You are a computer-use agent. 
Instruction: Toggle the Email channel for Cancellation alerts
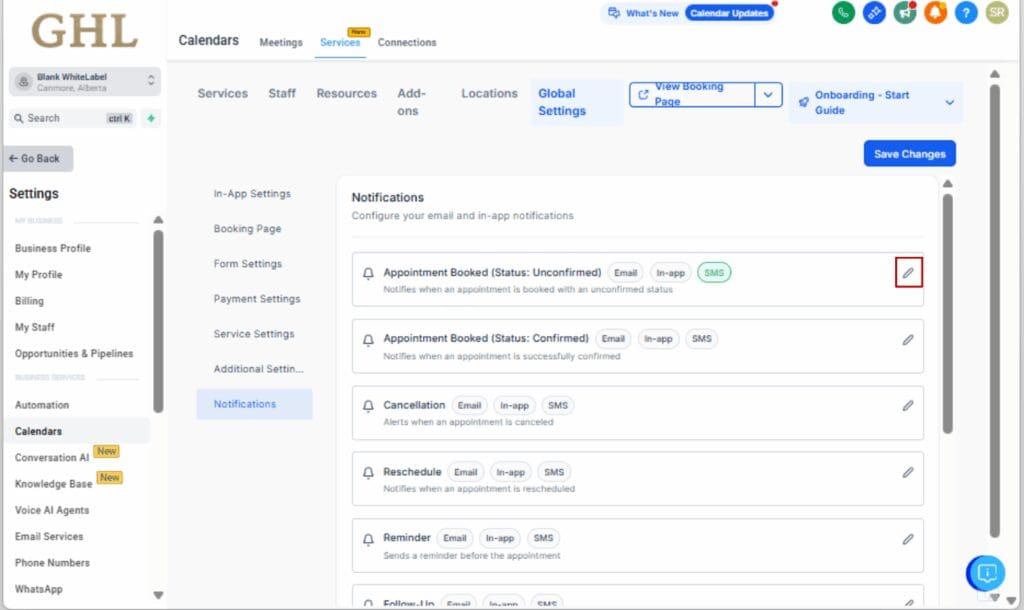click(469, 405)
